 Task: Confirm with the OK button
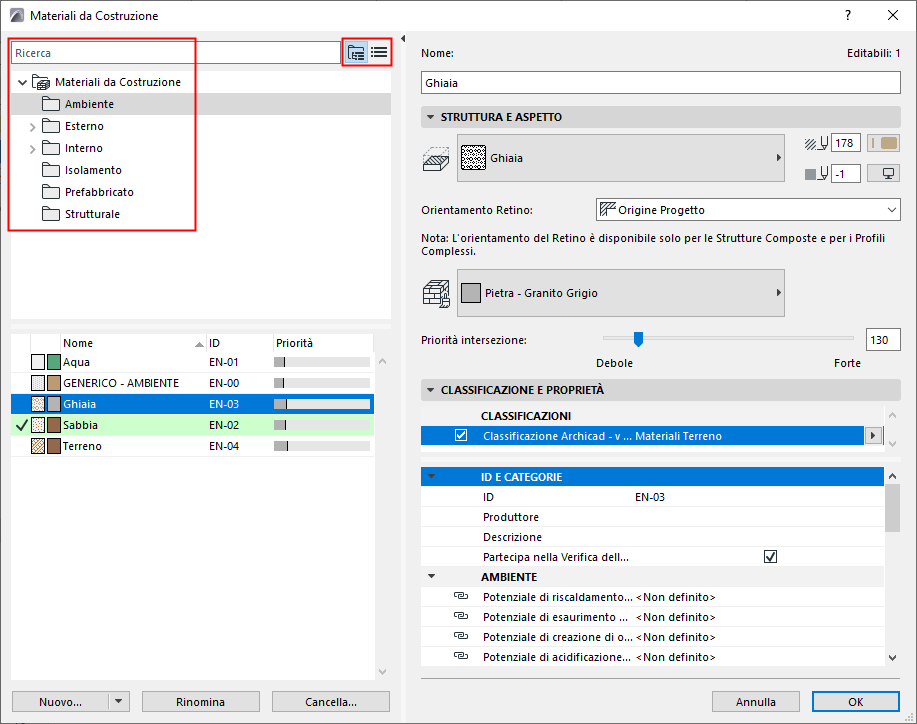click(856, 702)
